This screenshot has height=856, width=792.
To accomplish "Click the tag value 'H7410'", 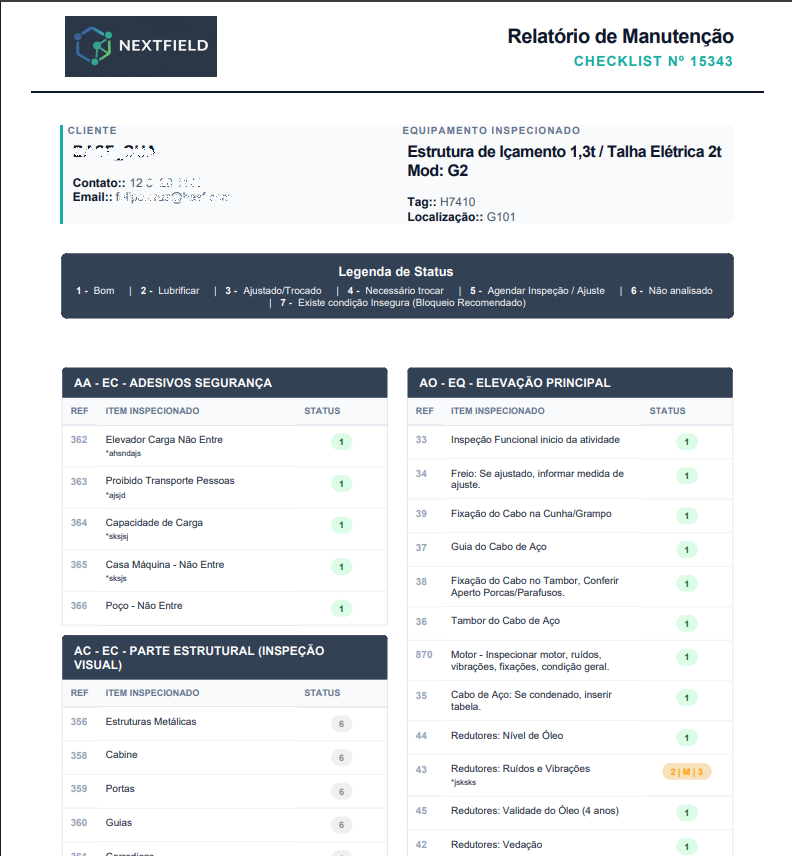I will (x=457, y=202).
